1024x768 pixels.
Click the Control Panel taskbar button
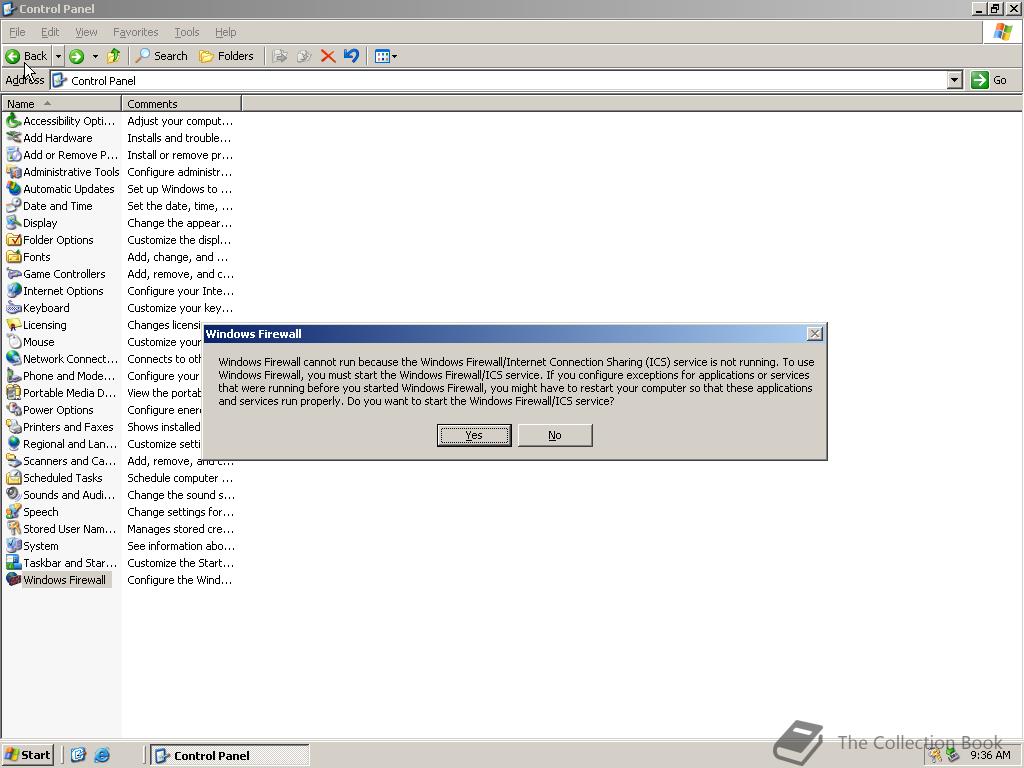(x=230, y=755)
